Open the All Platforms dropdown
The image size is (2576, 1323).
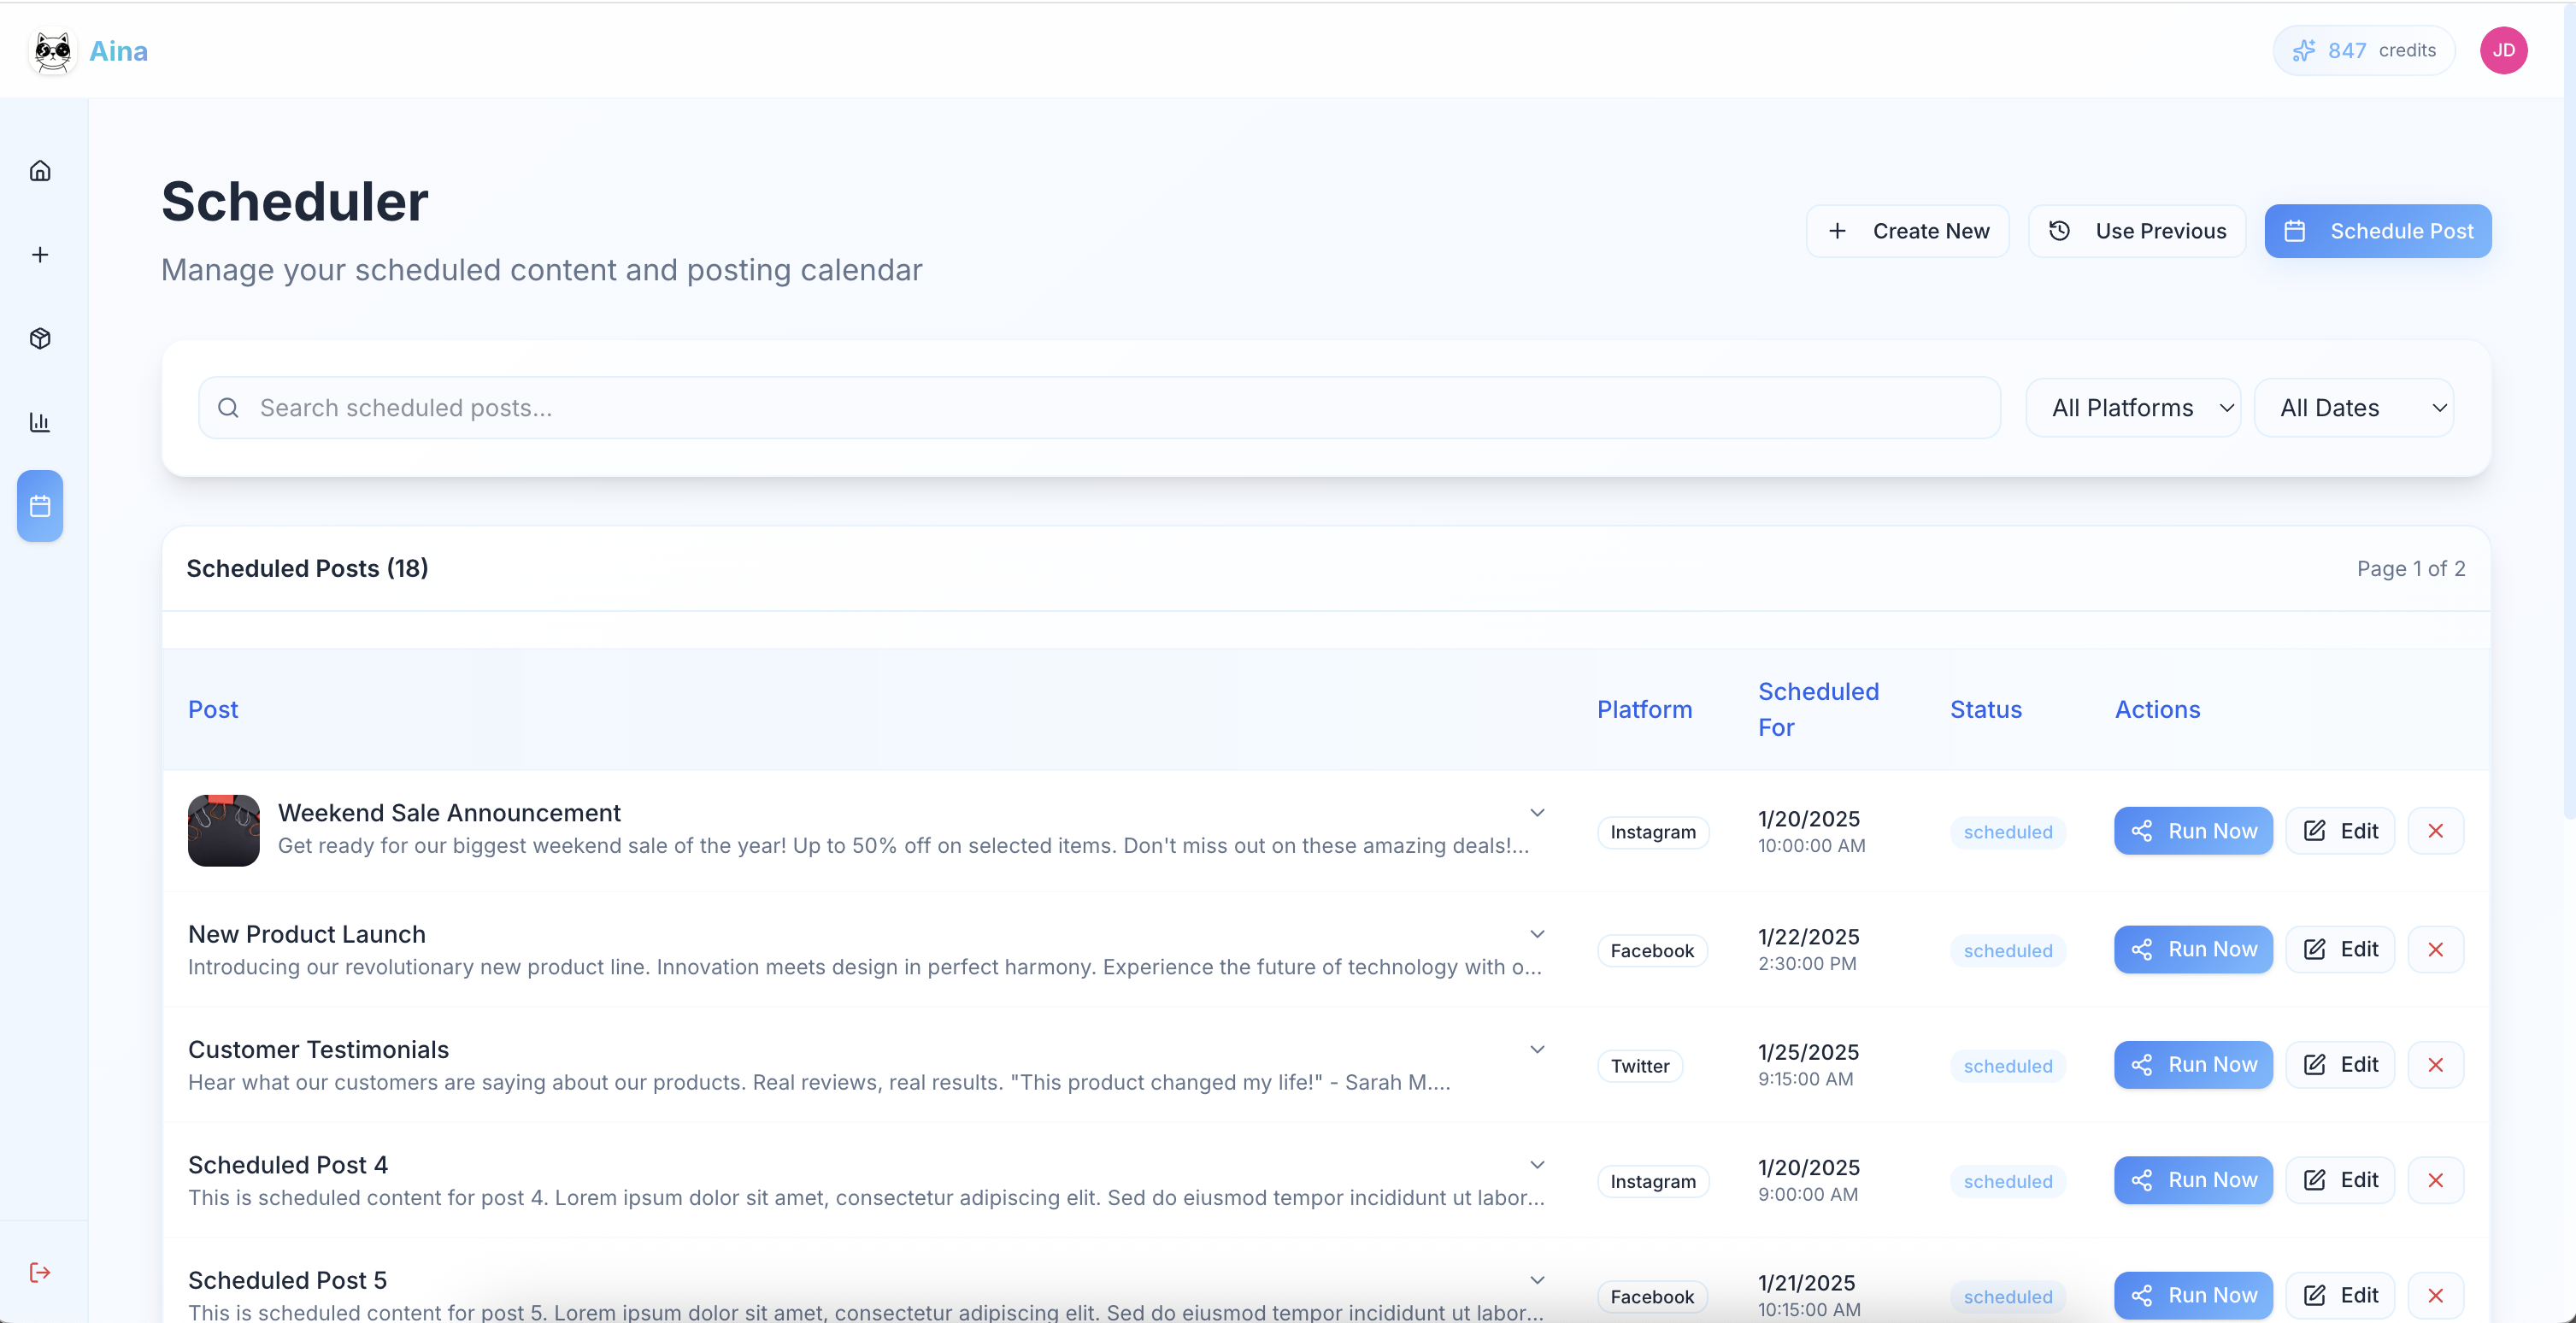click(x=2133, y=408)
